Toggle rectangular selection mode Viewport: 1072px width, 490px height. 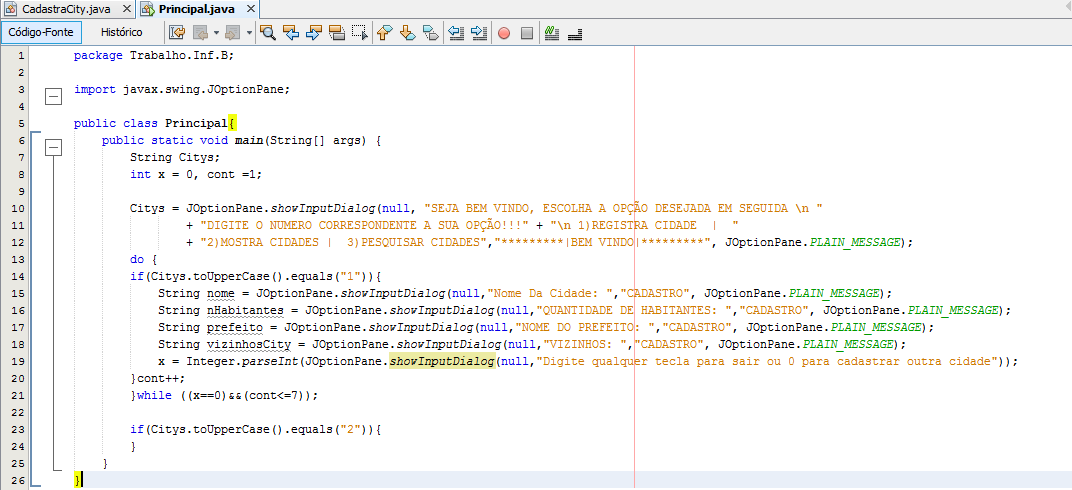[x=360, y=32]
